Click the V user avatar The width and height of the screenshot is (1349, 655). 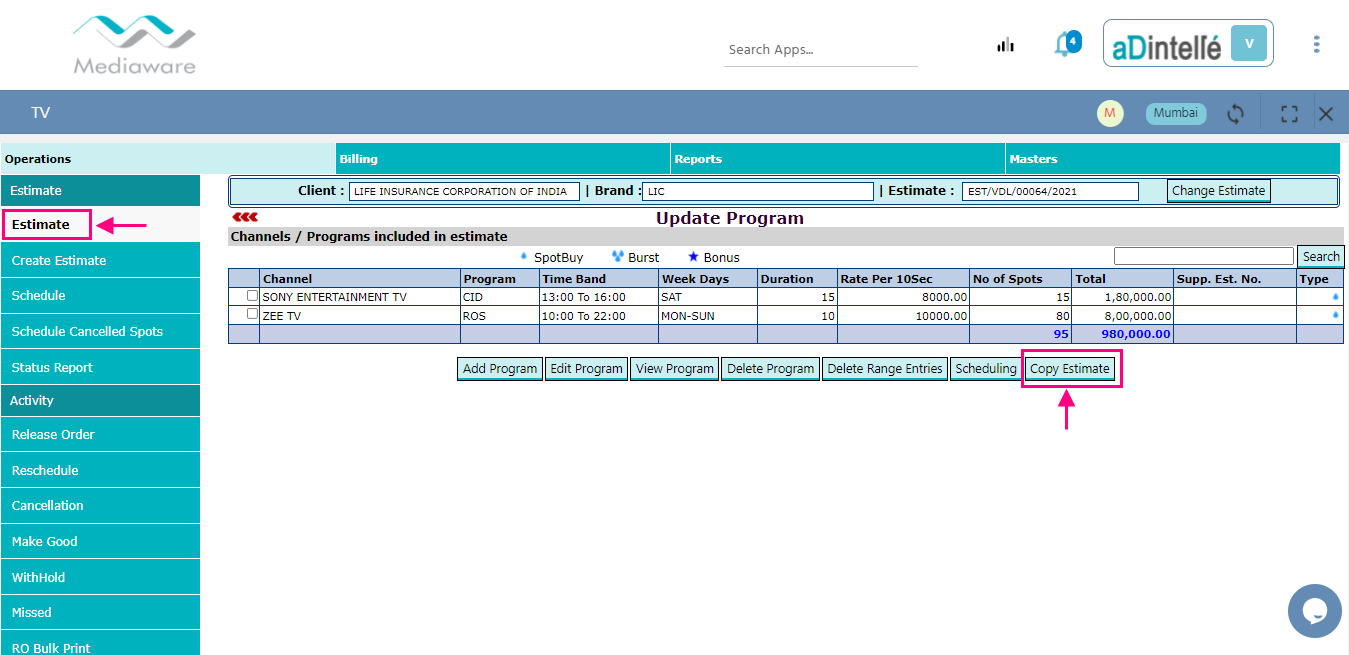[1248, 44]
